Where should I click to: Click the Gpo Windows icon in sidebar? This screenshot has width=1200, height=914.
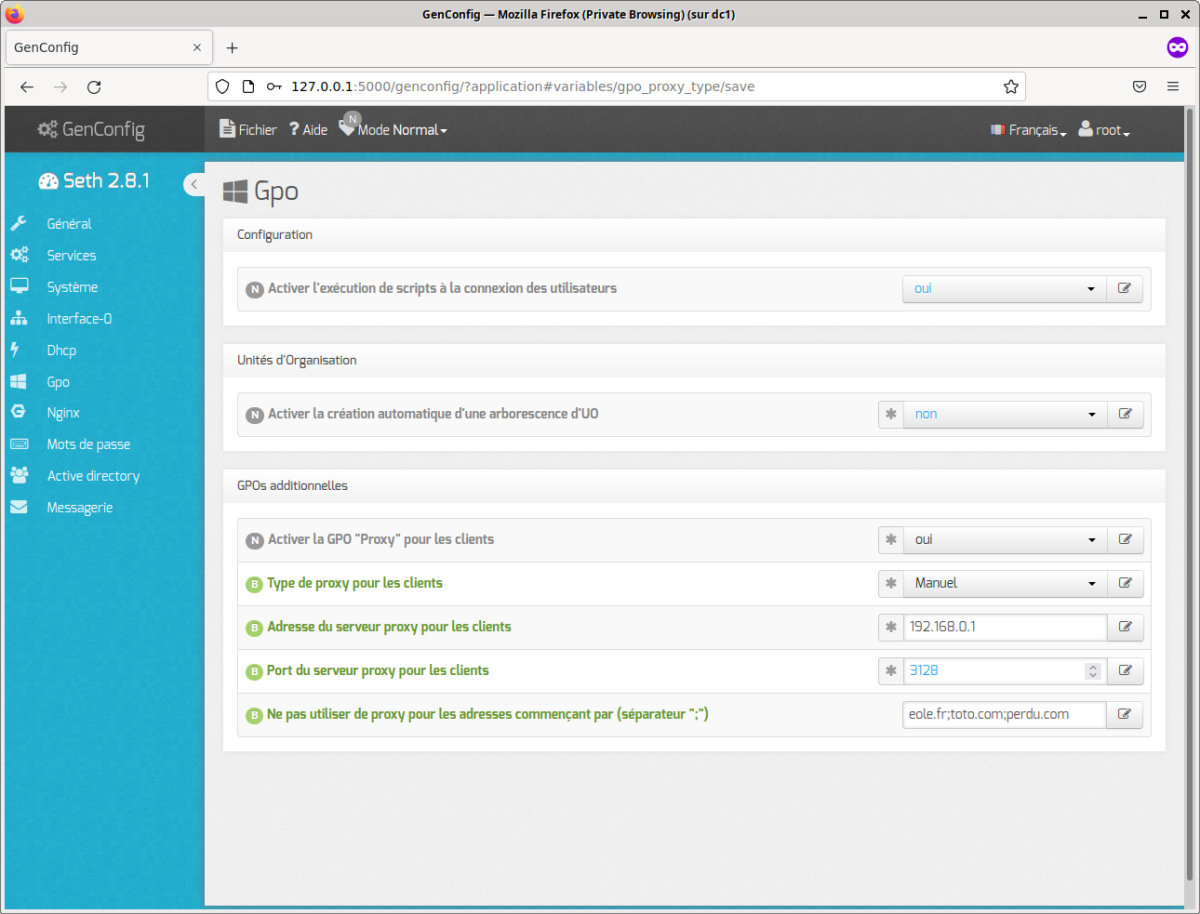click(18, 382)
